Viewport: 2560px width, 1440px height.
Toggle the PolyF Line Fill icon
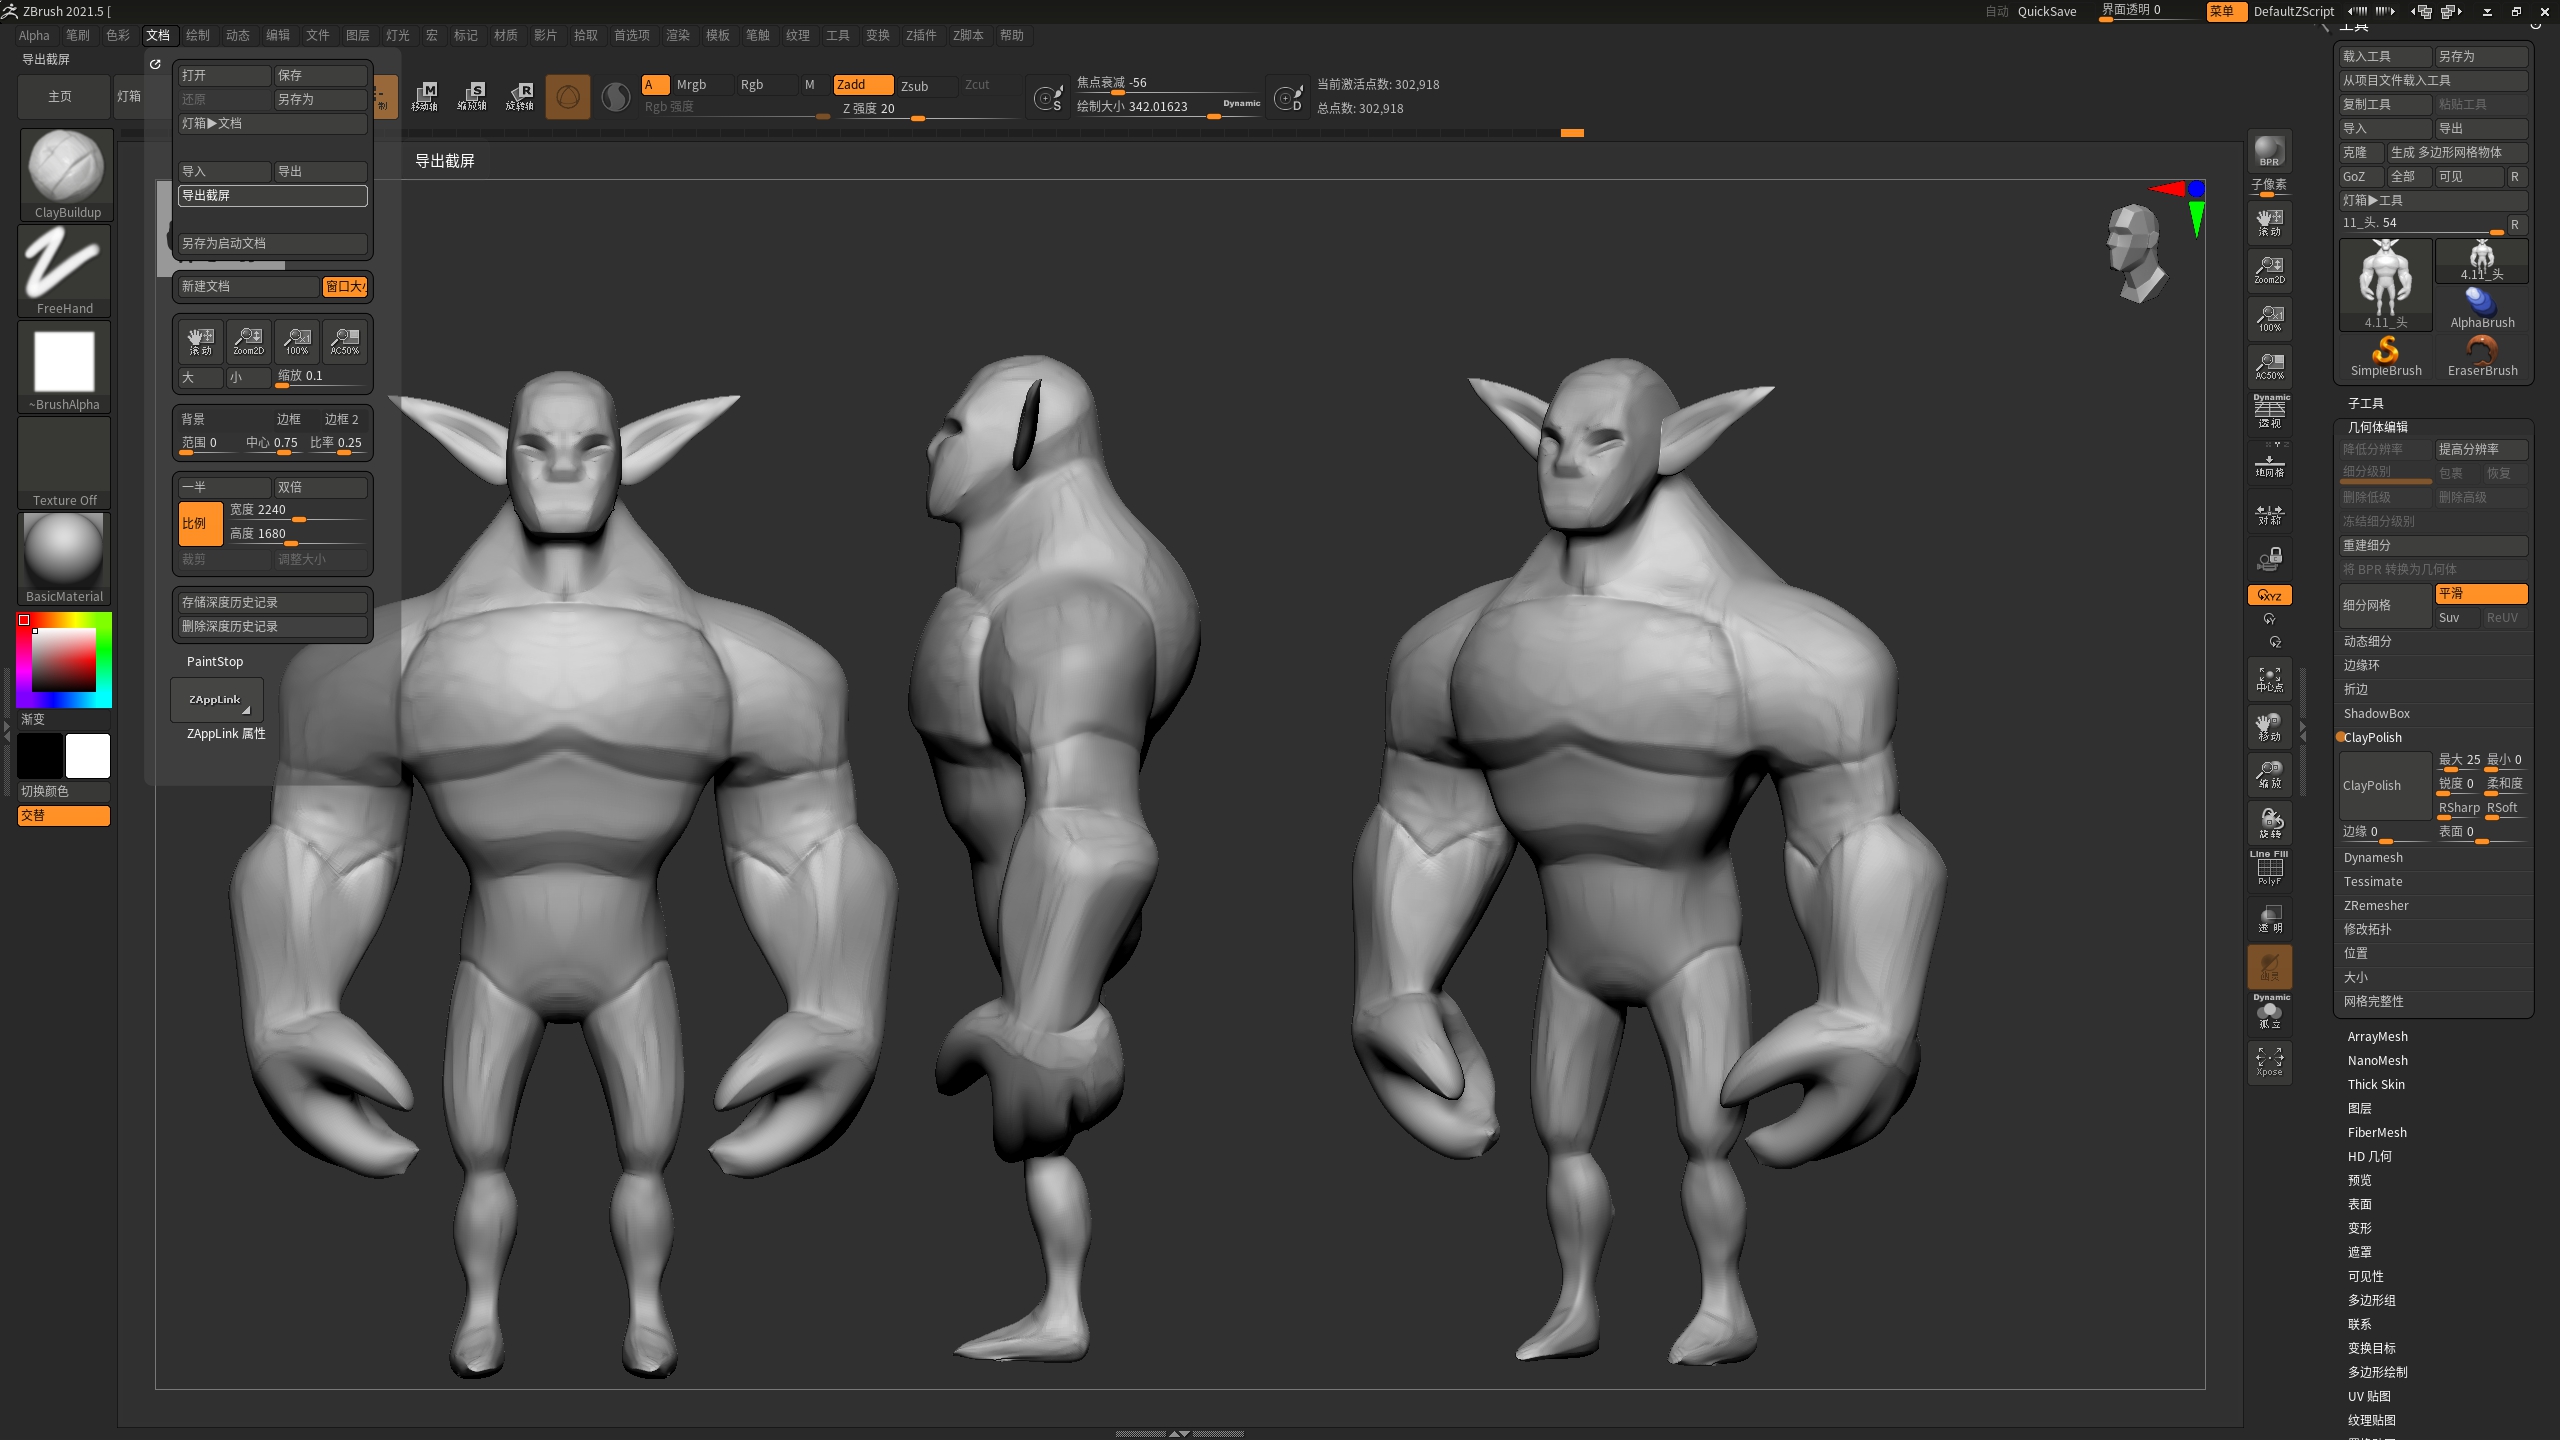pos(2269,869)
